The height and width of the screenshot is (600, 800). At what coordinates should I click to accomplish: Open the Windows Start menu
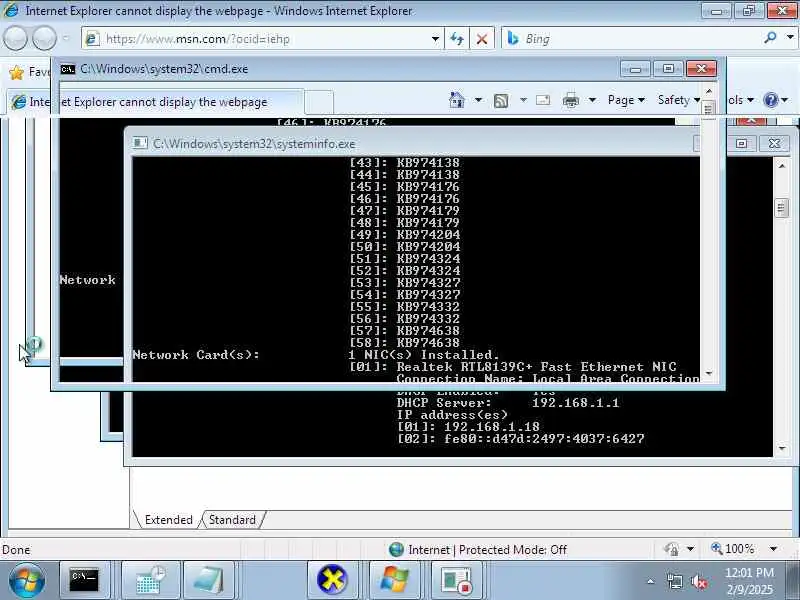(27, 580)
